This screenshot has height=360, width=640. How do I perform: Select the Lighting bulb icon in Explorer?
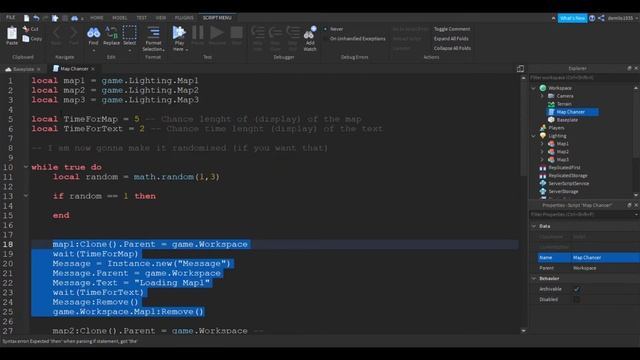pos(543,136)
